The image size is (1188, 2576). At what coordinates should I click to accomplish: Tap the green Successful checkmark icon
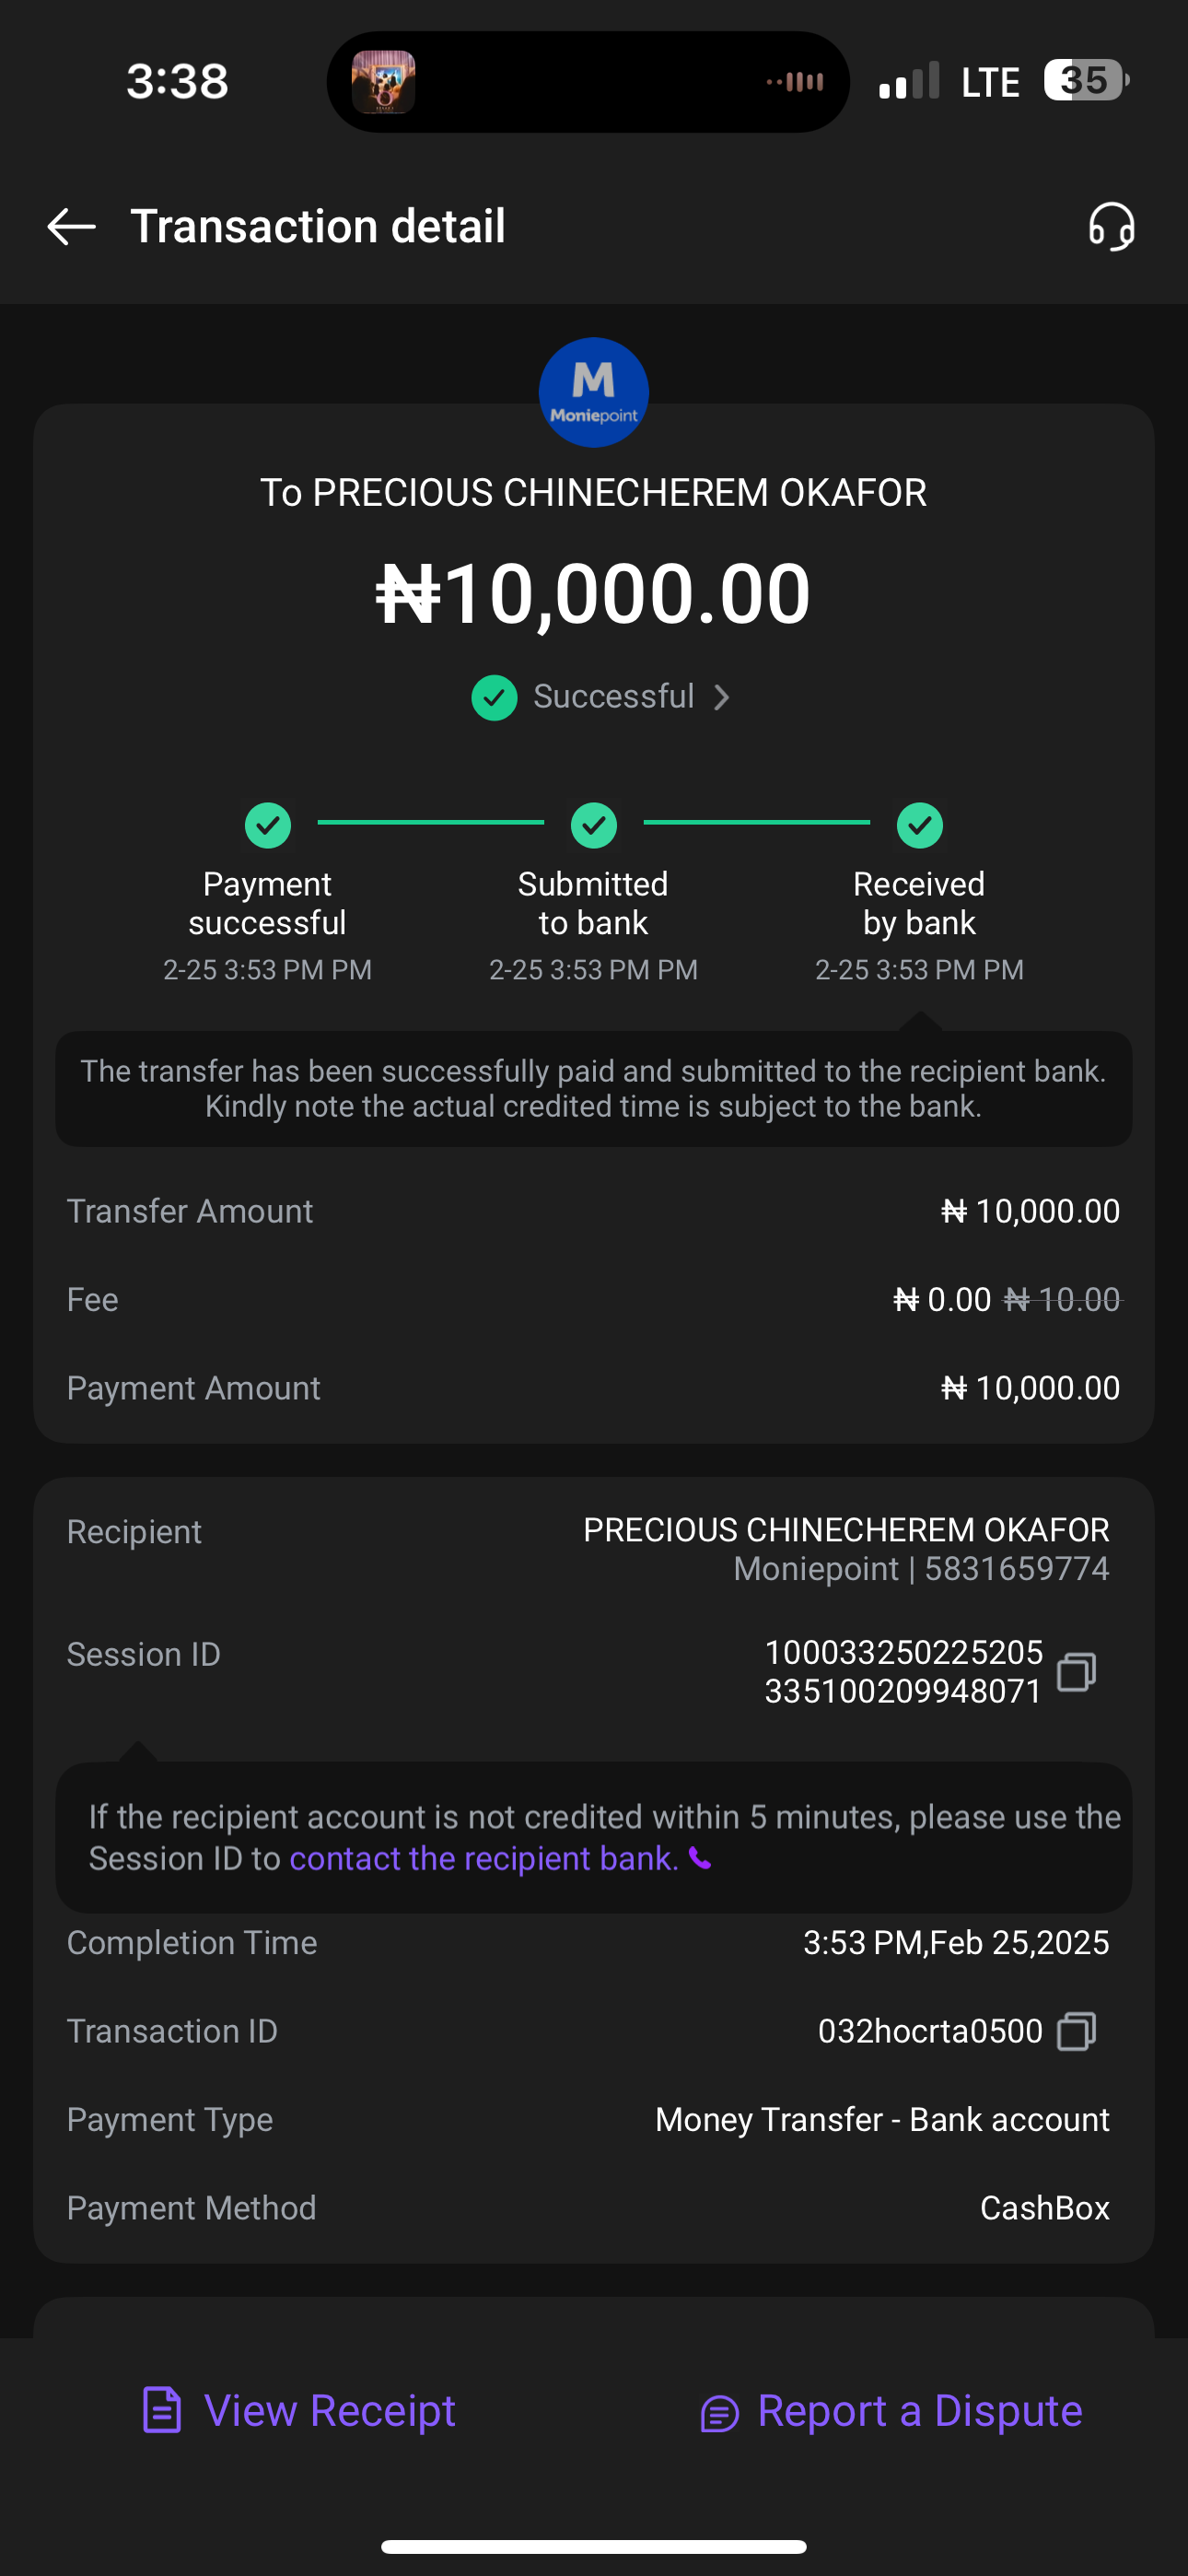[x=494, y=697]
